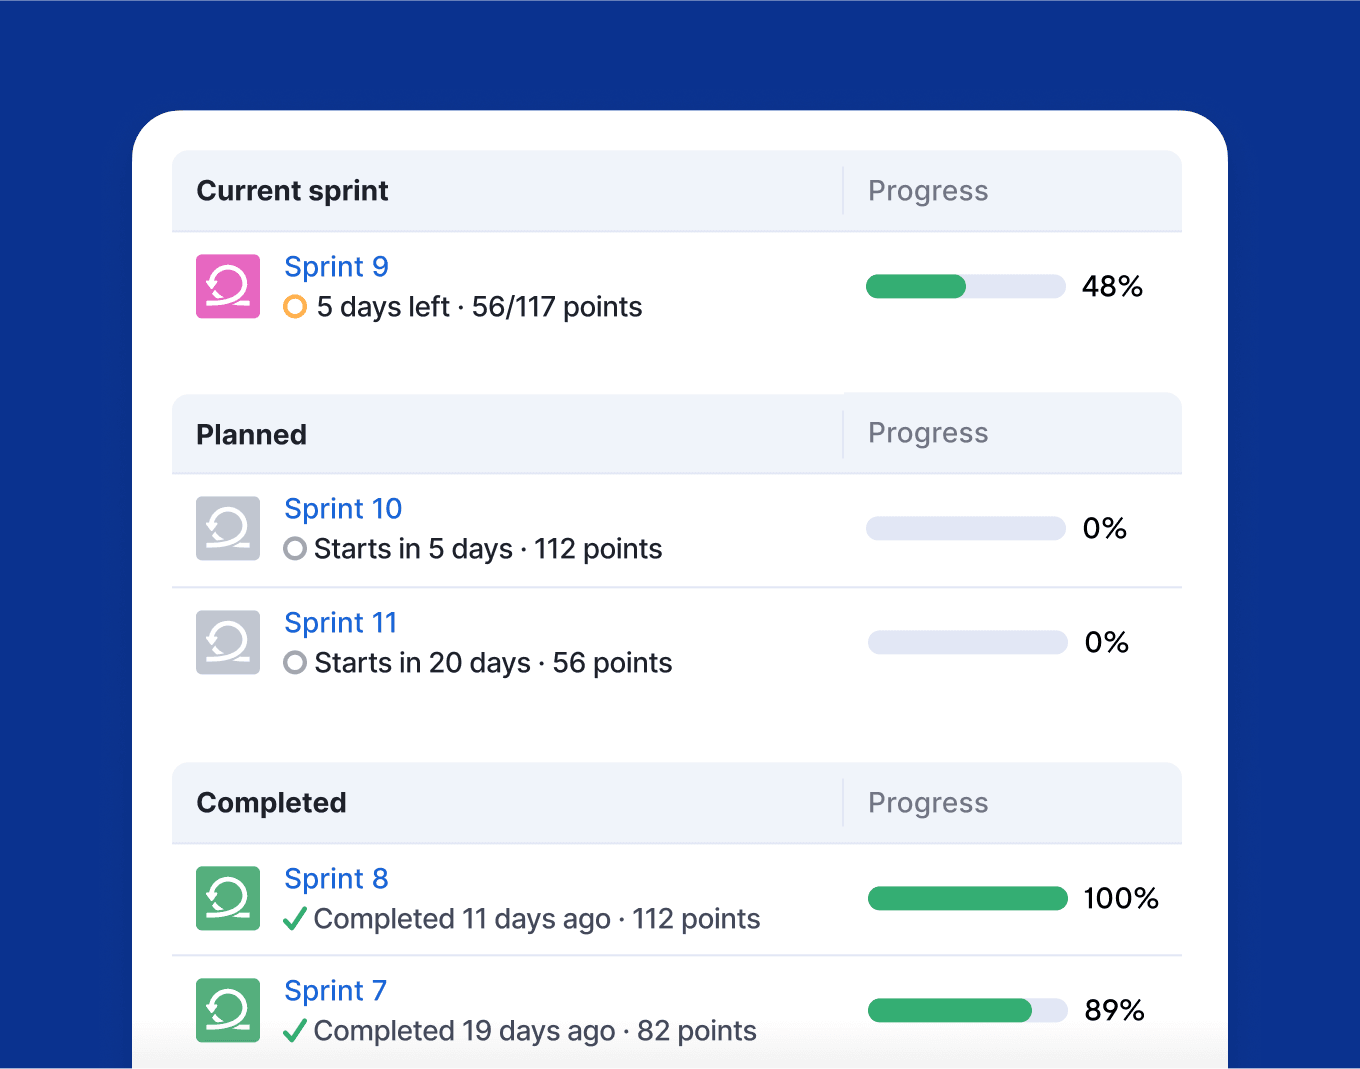
Task: Click the green Sprint 8 sprint icon
Action: click(227, 898)
